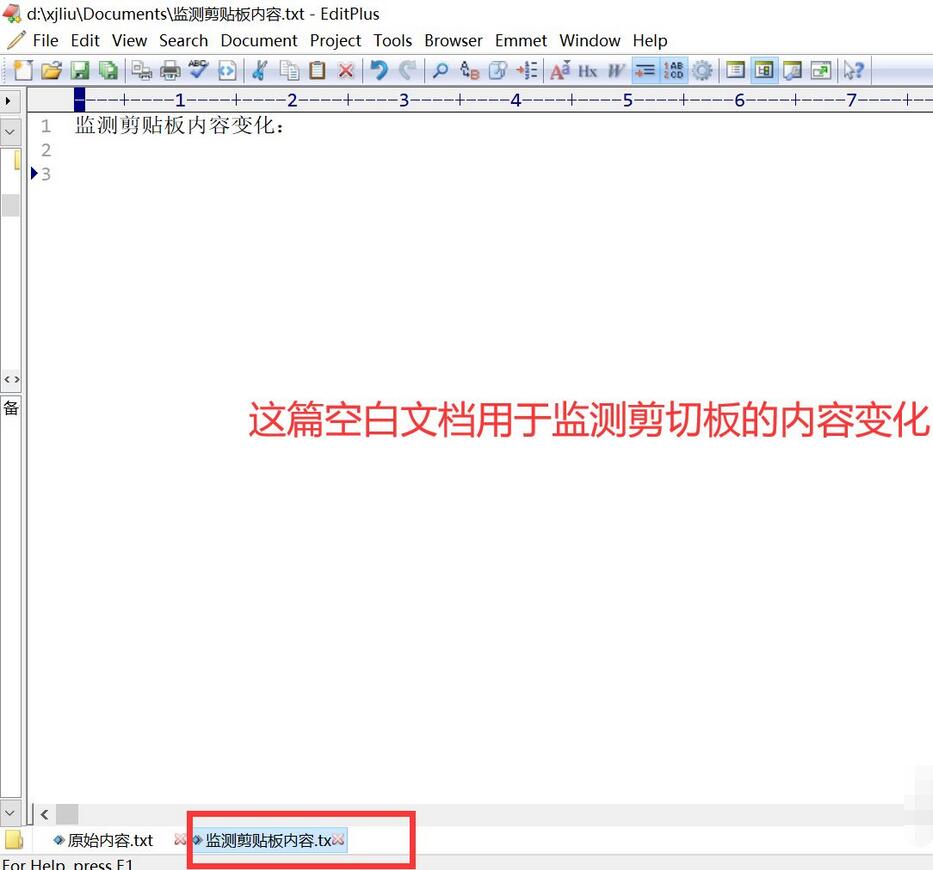This screenshot has width=933, height=870.
Task: Close the 监测剪贴板内容.txt tab
Action: tap(338, 839)
